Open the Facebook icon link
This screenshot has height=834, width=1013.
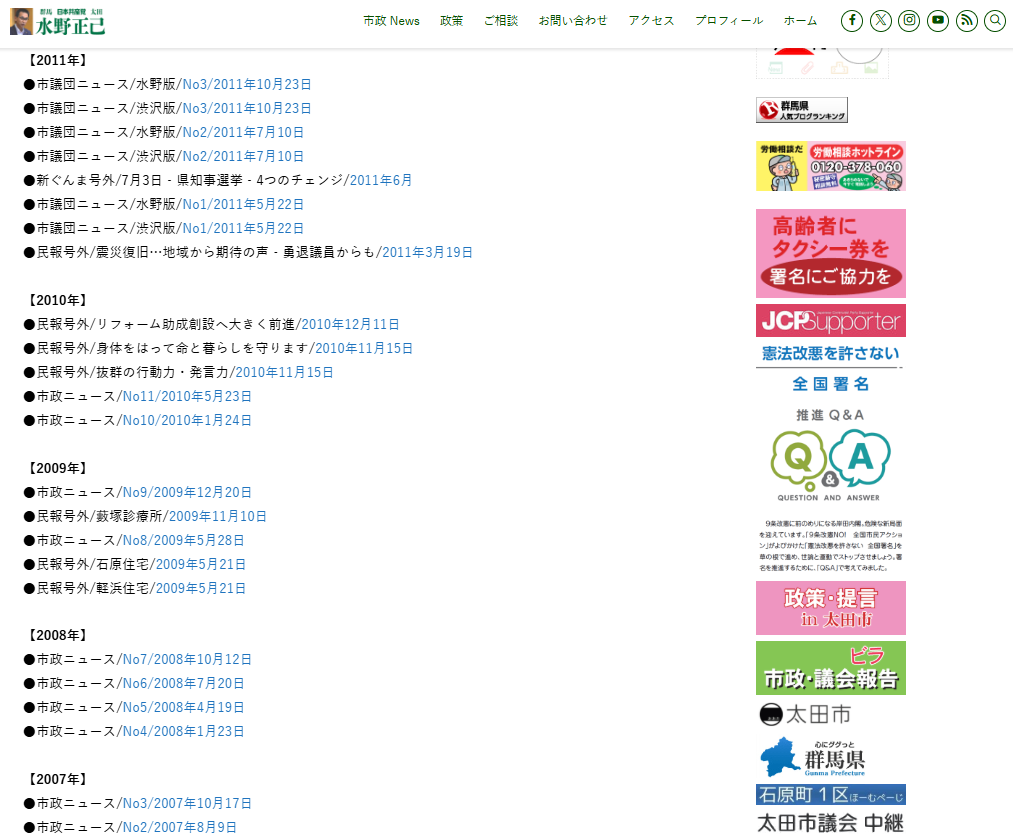852,21
